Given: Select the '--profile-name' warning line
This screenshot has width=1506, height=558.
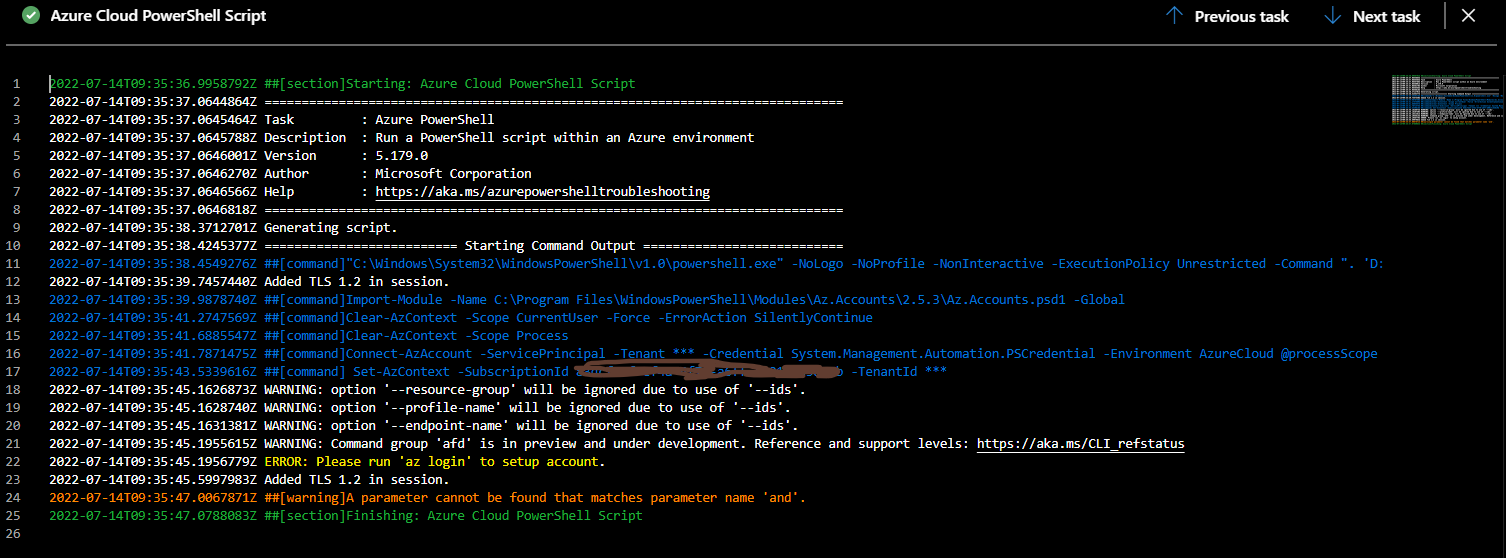Looking at the screenshot, I should click(x=420, y=407).
